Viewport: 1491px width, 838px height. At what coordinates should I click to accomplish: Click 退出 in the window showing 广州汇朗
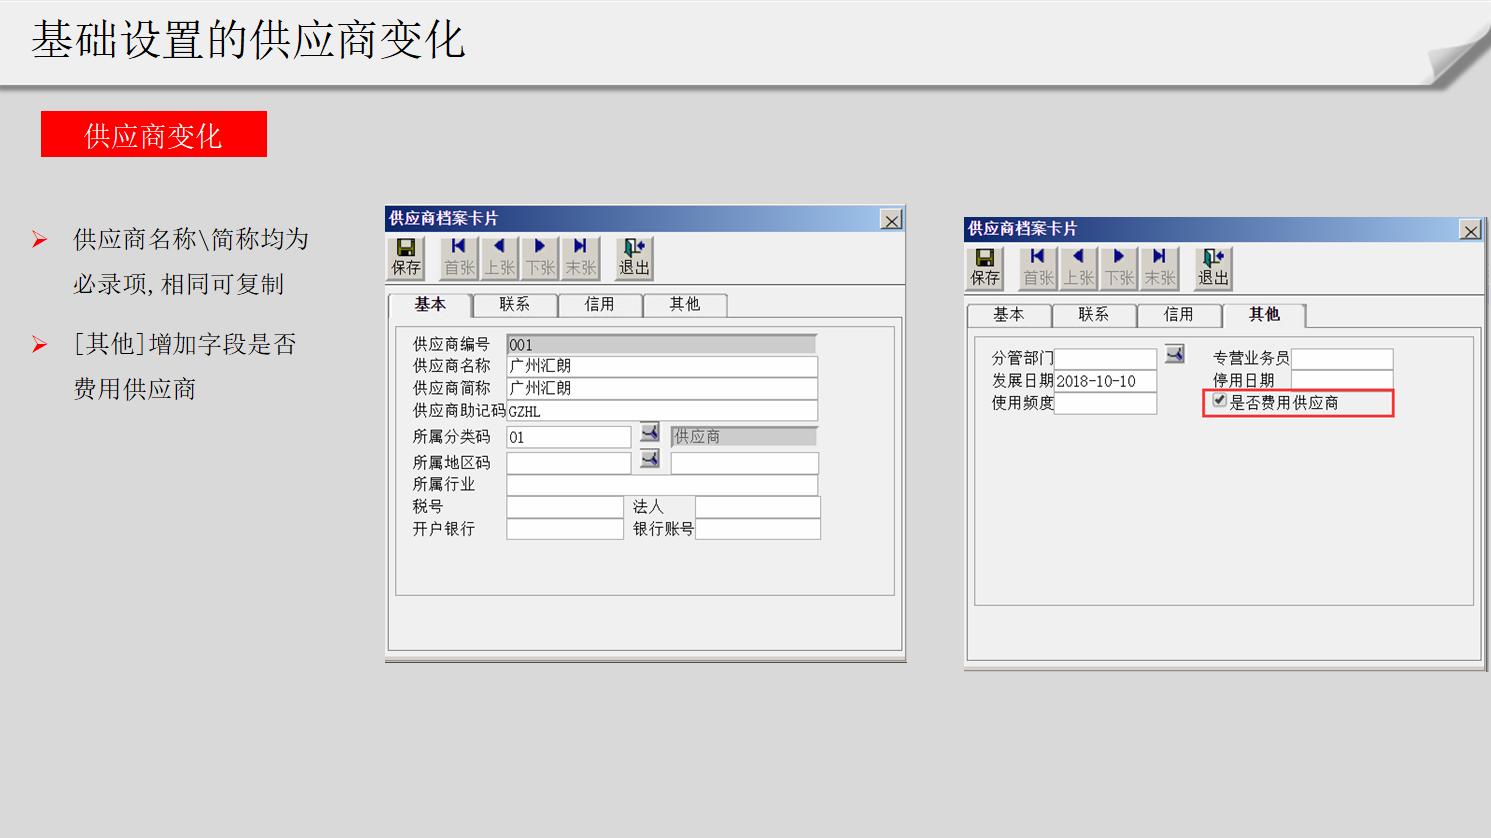coord(634,257)
